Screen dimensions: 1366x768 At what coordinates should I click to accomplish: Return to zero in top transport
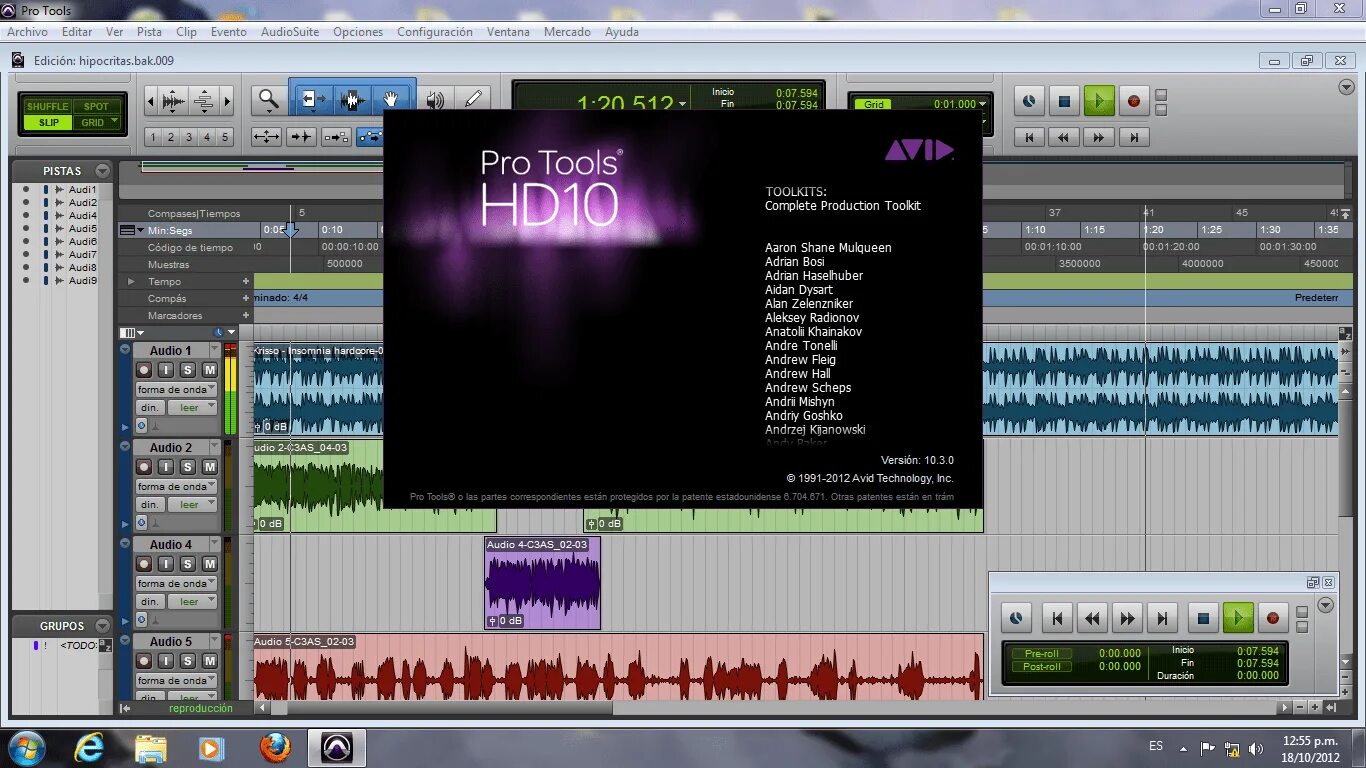pyautogui.click(x=1029, y=137)
